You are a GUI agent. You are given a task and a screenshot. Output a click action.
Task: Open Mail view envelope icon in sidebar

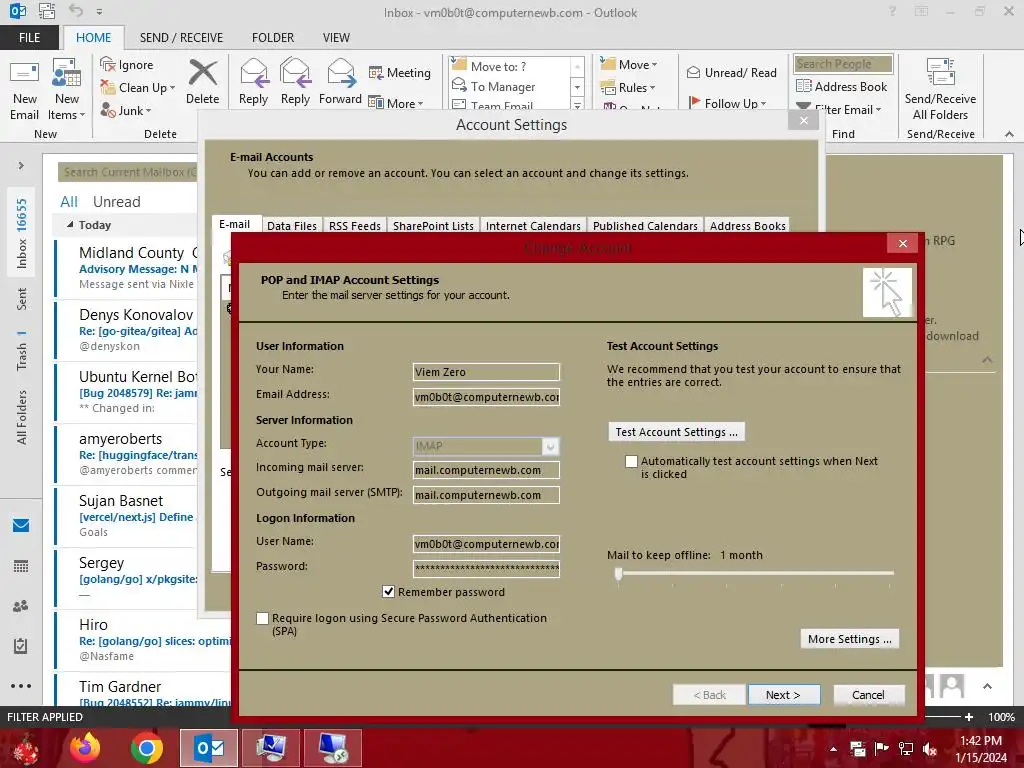coord(21,525)
